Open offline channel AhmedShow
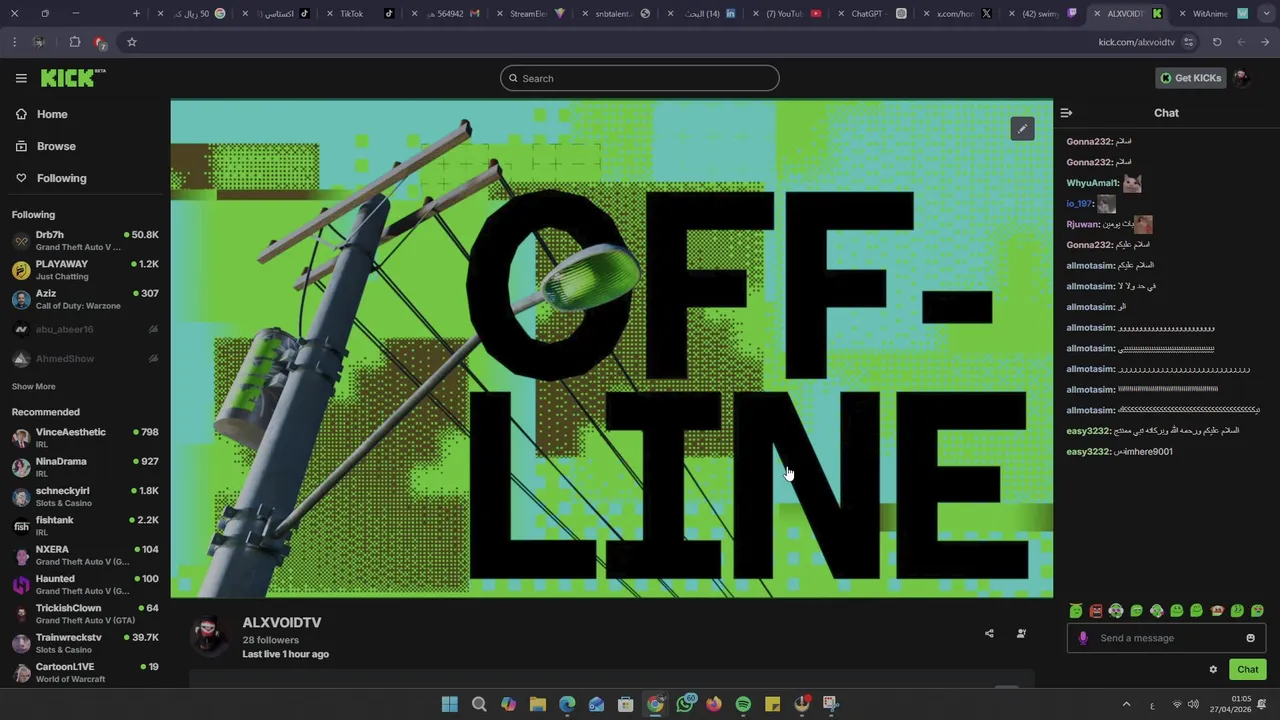This screenshot has height=720, width=1280. point(85,359)
